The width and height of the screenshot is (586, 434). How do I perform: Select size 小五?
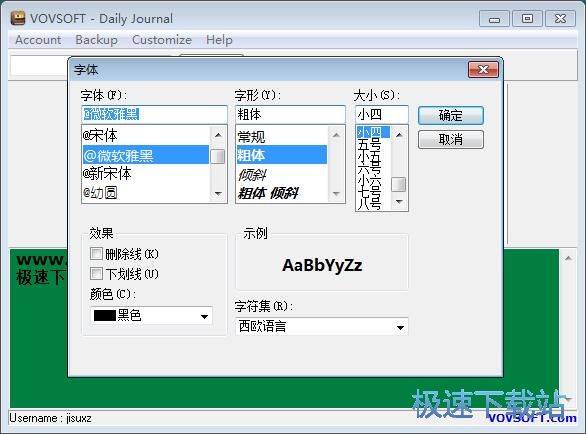(x=373, y=156)
